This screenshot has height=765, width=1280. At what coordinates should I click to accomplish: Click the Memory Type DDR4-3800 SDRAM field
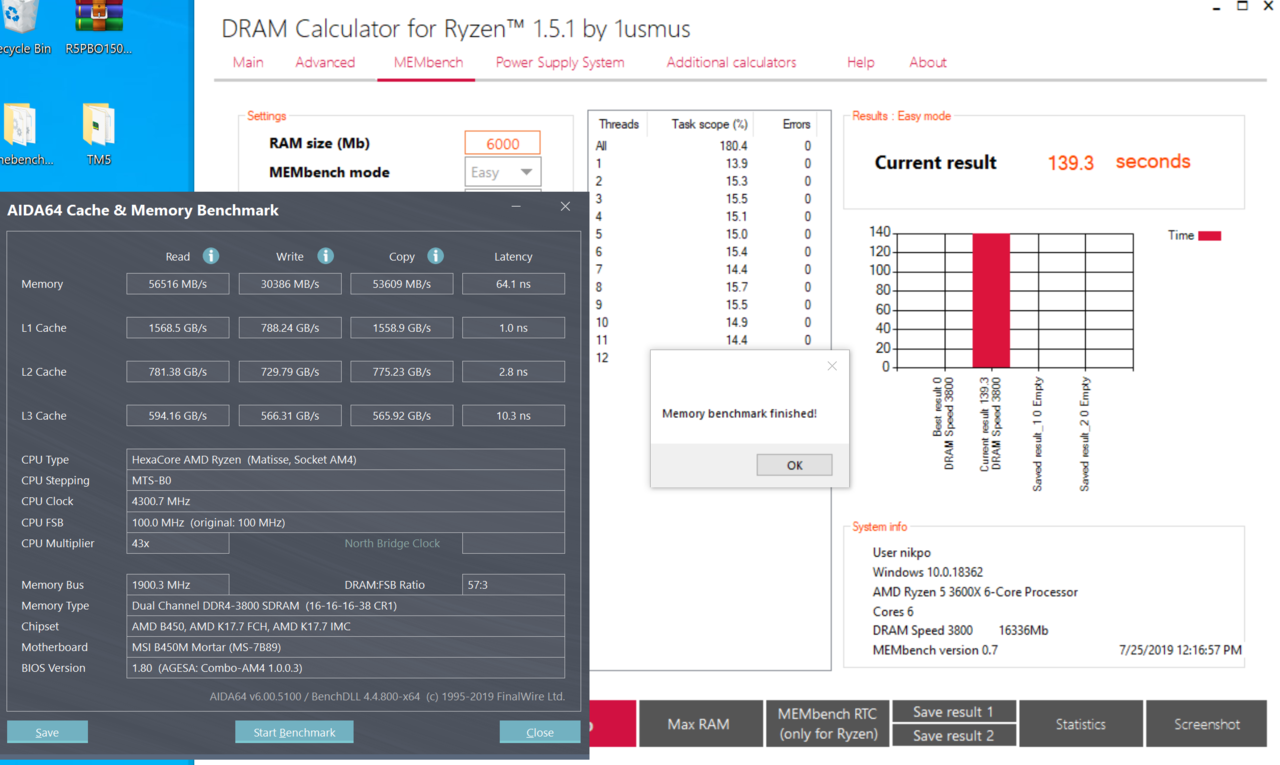(x=346, y=606)
